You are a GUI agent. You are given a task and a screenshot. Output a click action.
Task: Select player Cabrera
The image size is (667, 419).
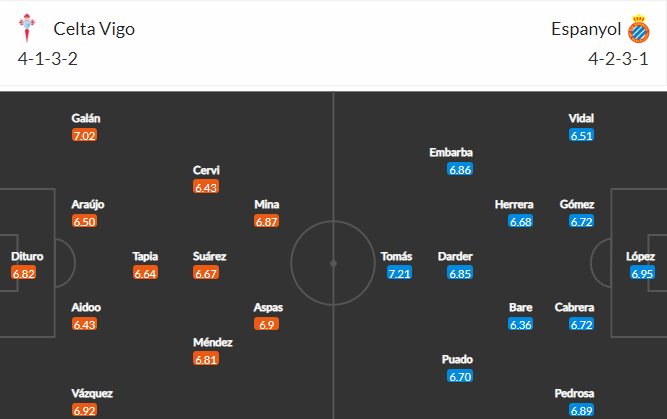tap(577, 307)
